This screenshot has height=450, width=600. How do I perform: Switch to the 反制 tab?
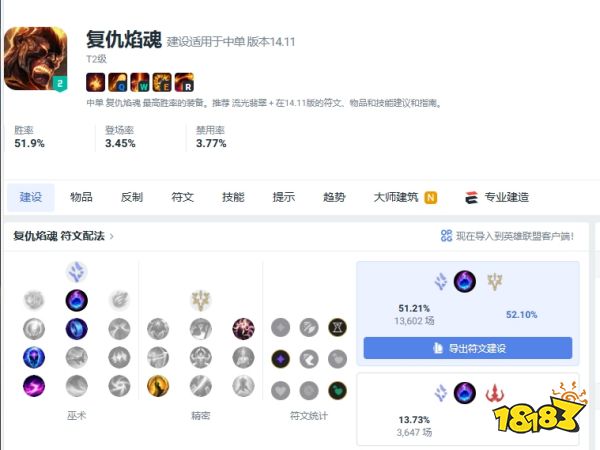click(132, 197)
